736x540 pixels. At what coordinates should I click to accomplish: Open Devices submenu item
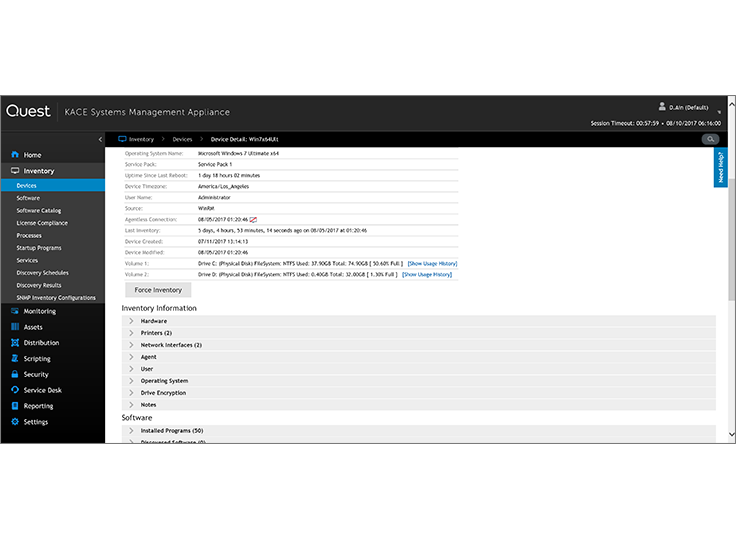(53, 185)
